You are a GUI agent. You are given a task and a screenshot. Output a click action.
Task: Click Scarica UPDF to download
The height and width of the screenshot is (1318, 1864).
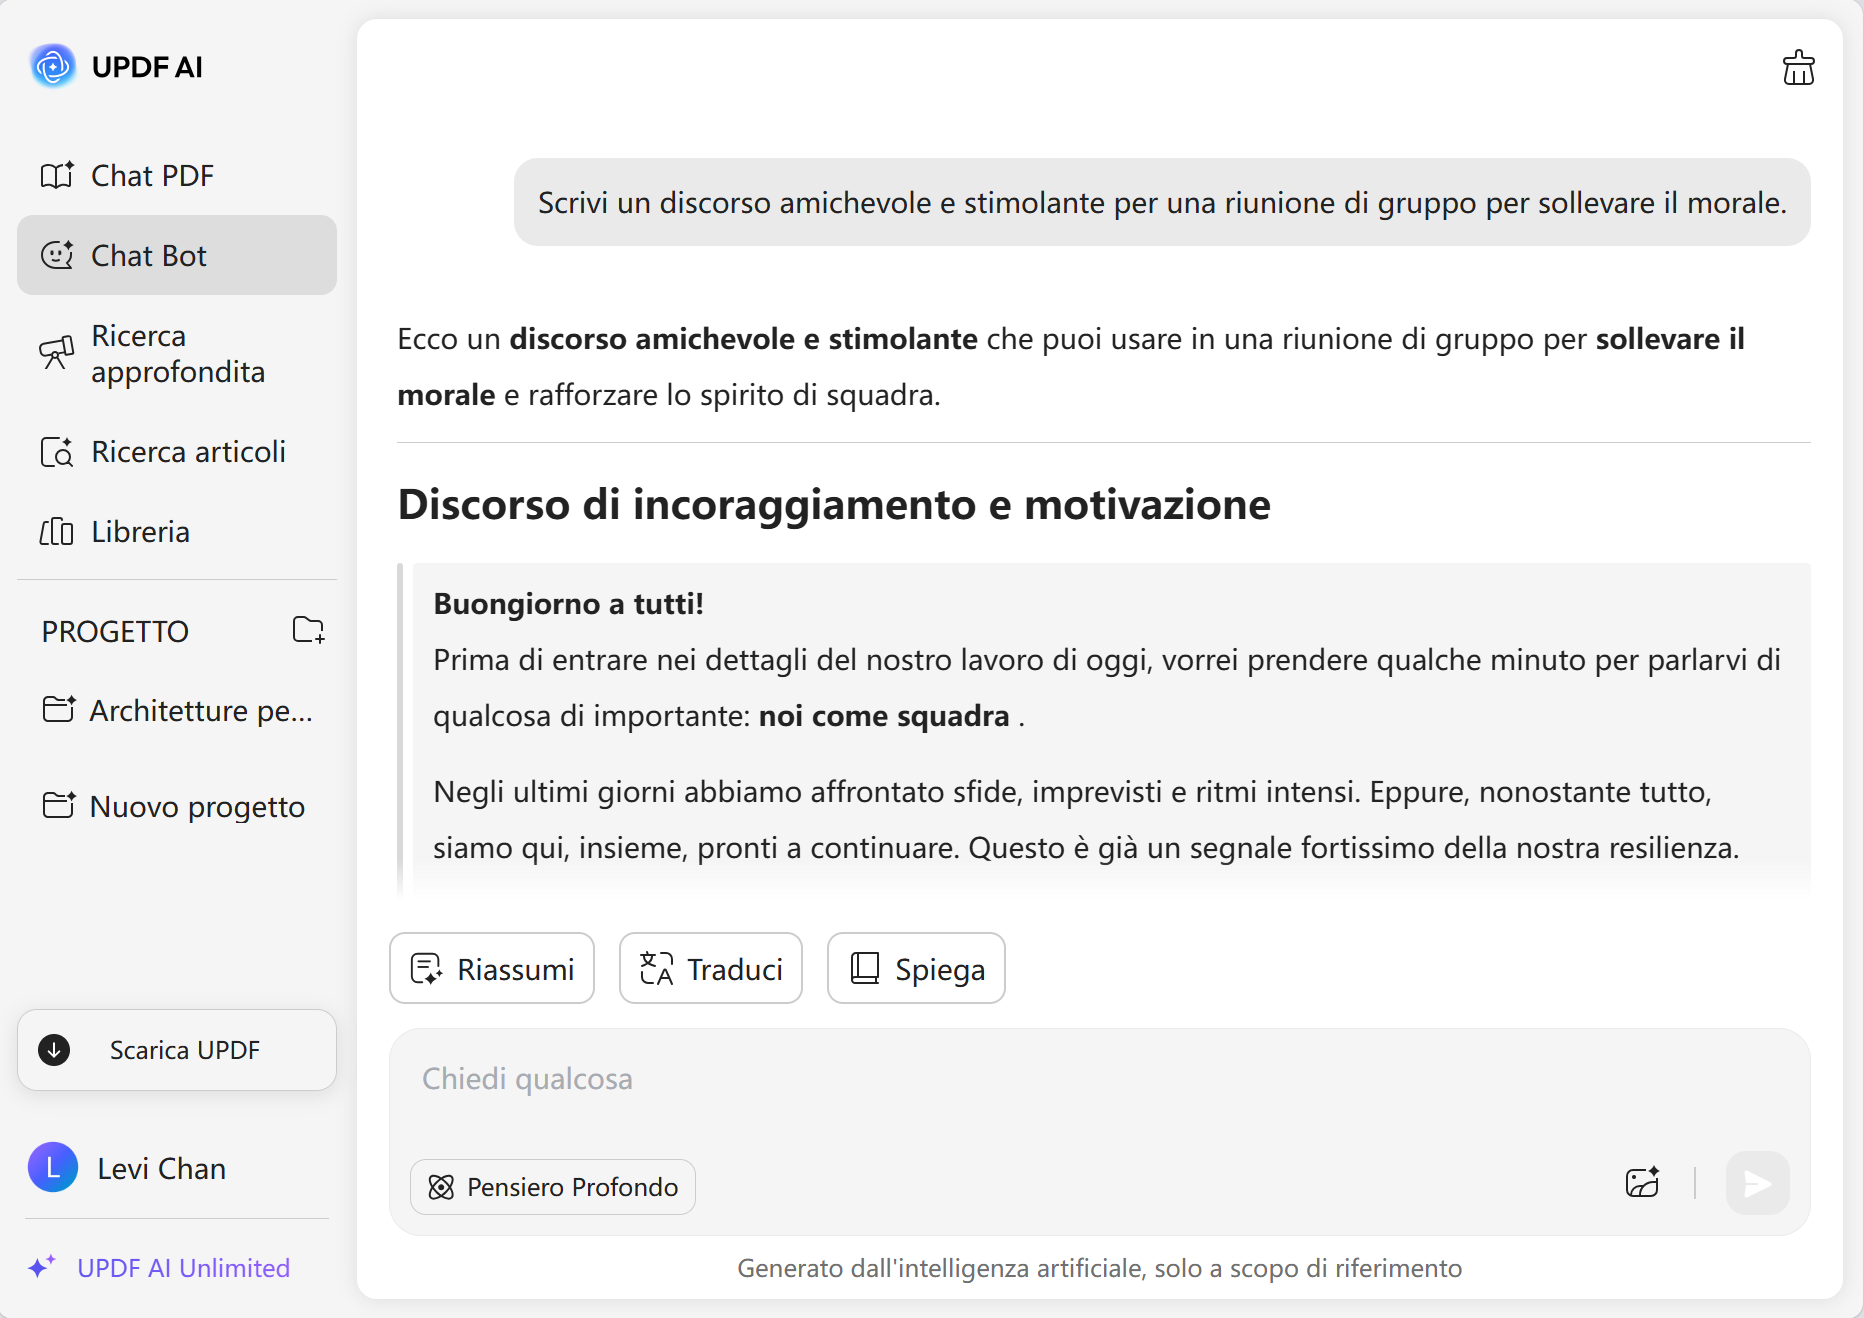coord(176,1050)
